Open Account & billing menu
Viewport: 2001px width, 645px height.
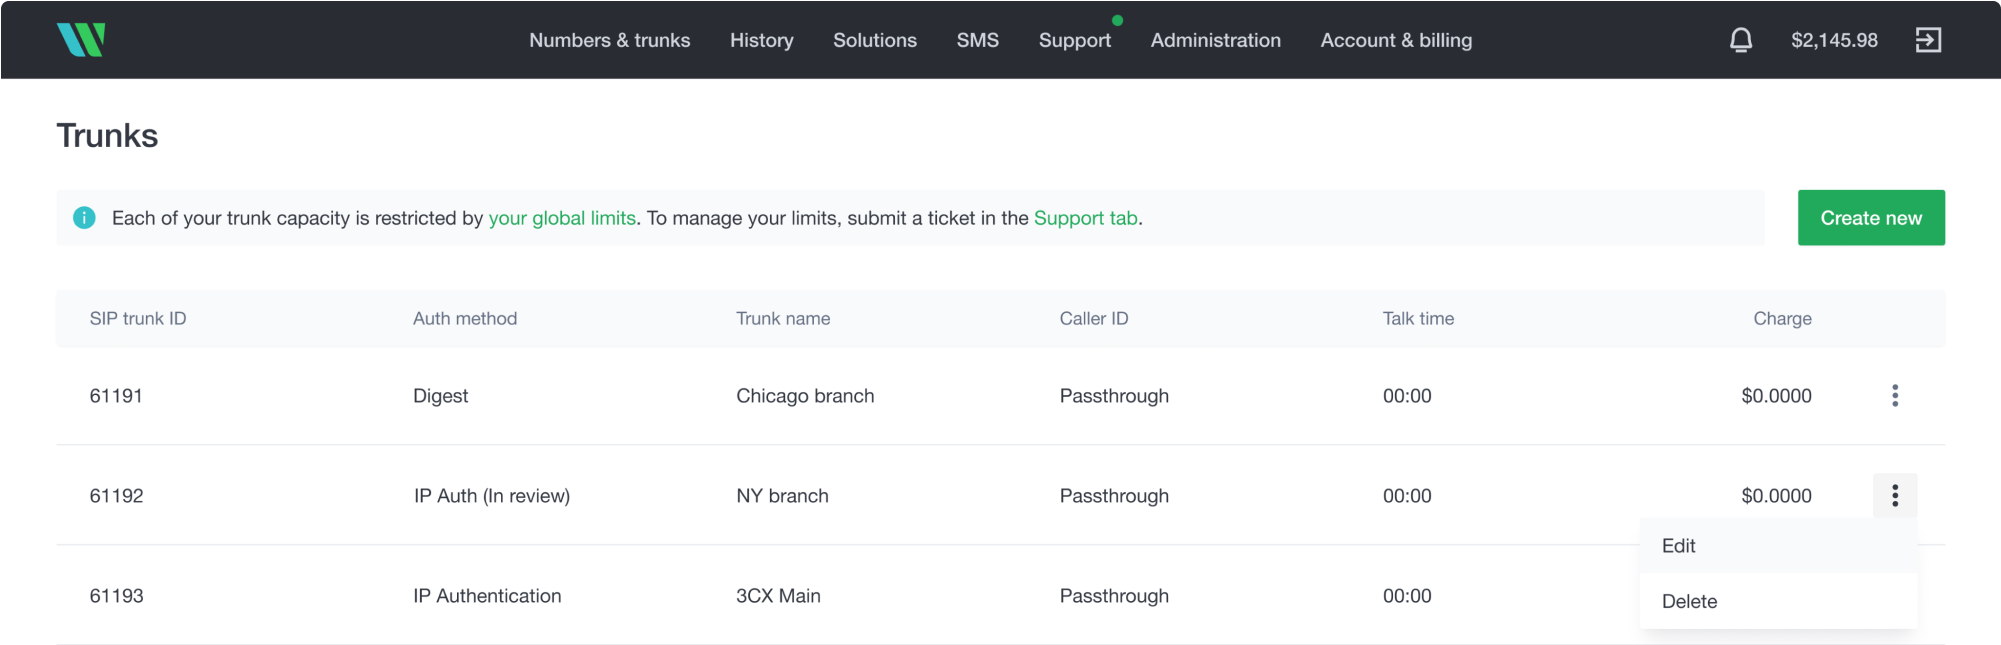1396,40
